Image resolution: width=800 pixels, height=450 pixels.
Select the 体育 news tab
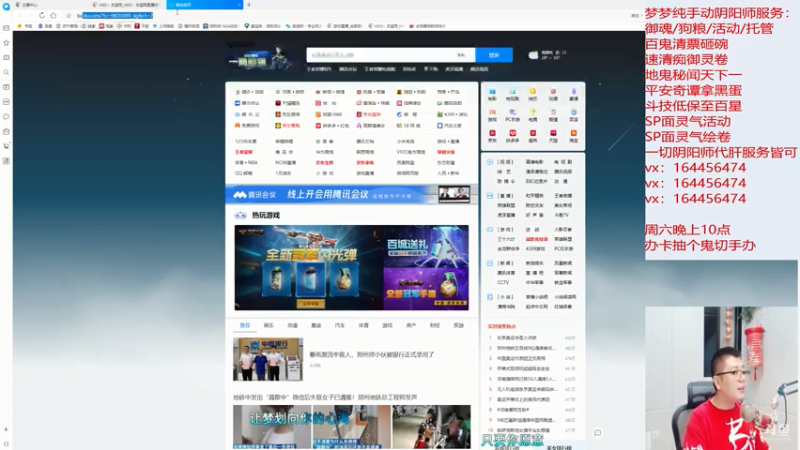pos(363,325)
